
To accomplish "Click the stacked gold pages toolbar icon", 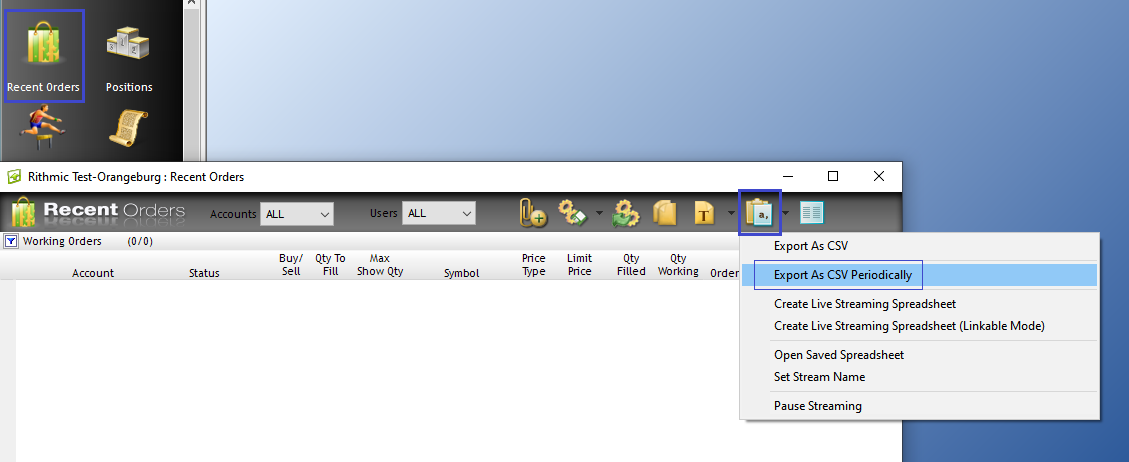I will 665,213.
